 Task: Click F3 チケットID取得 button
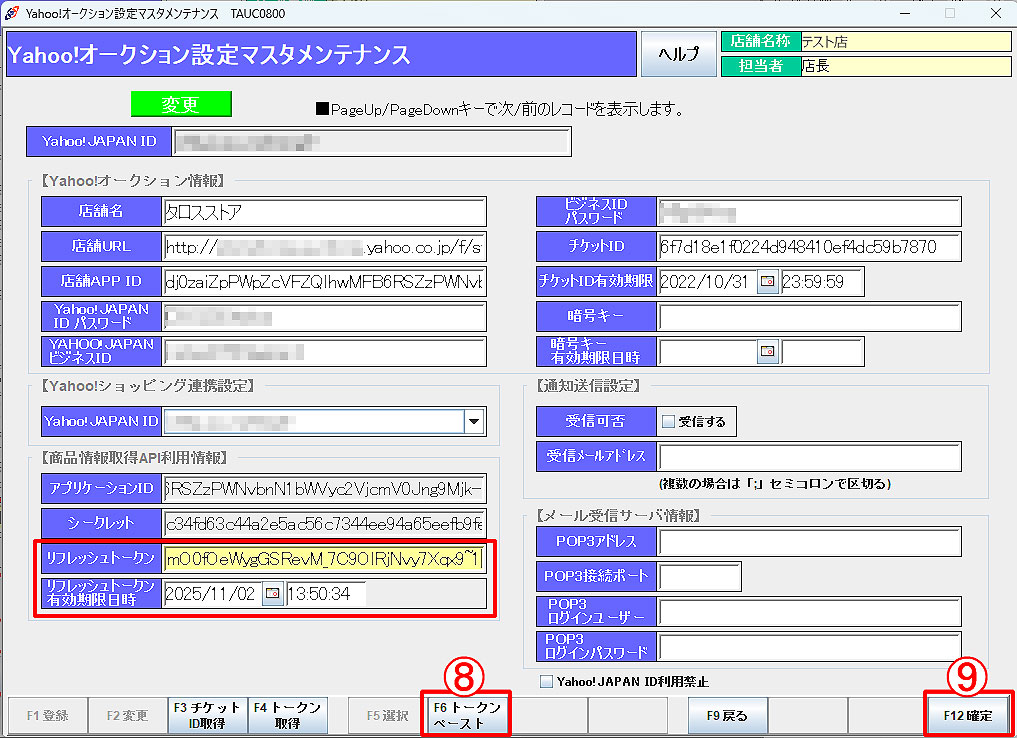point(206,715)
